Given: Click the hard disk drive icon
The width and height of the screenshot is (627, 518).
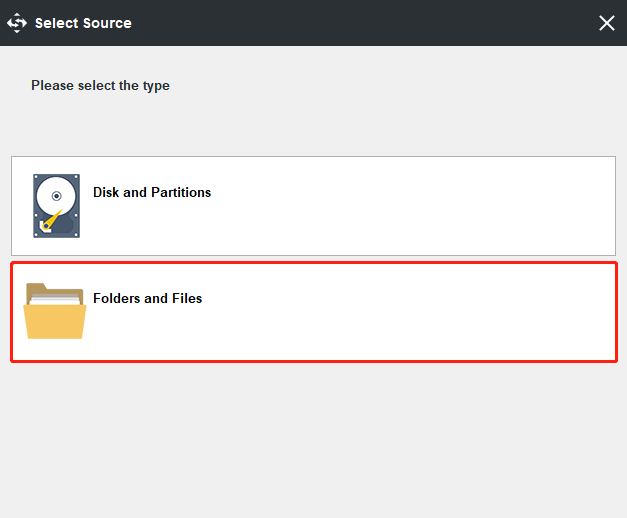Looking at the screenshot, I should pos(56,205).
